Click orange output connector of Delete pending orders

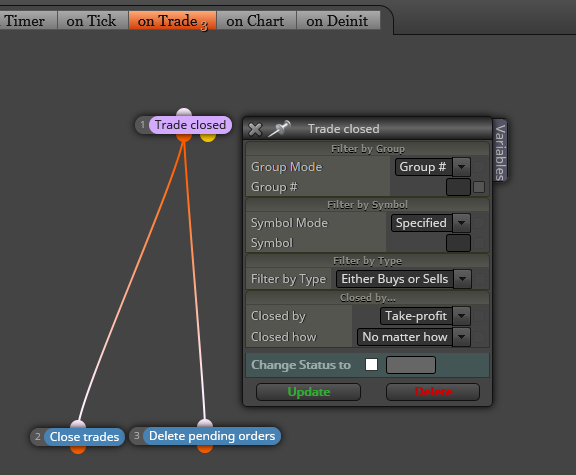(205, 449)
